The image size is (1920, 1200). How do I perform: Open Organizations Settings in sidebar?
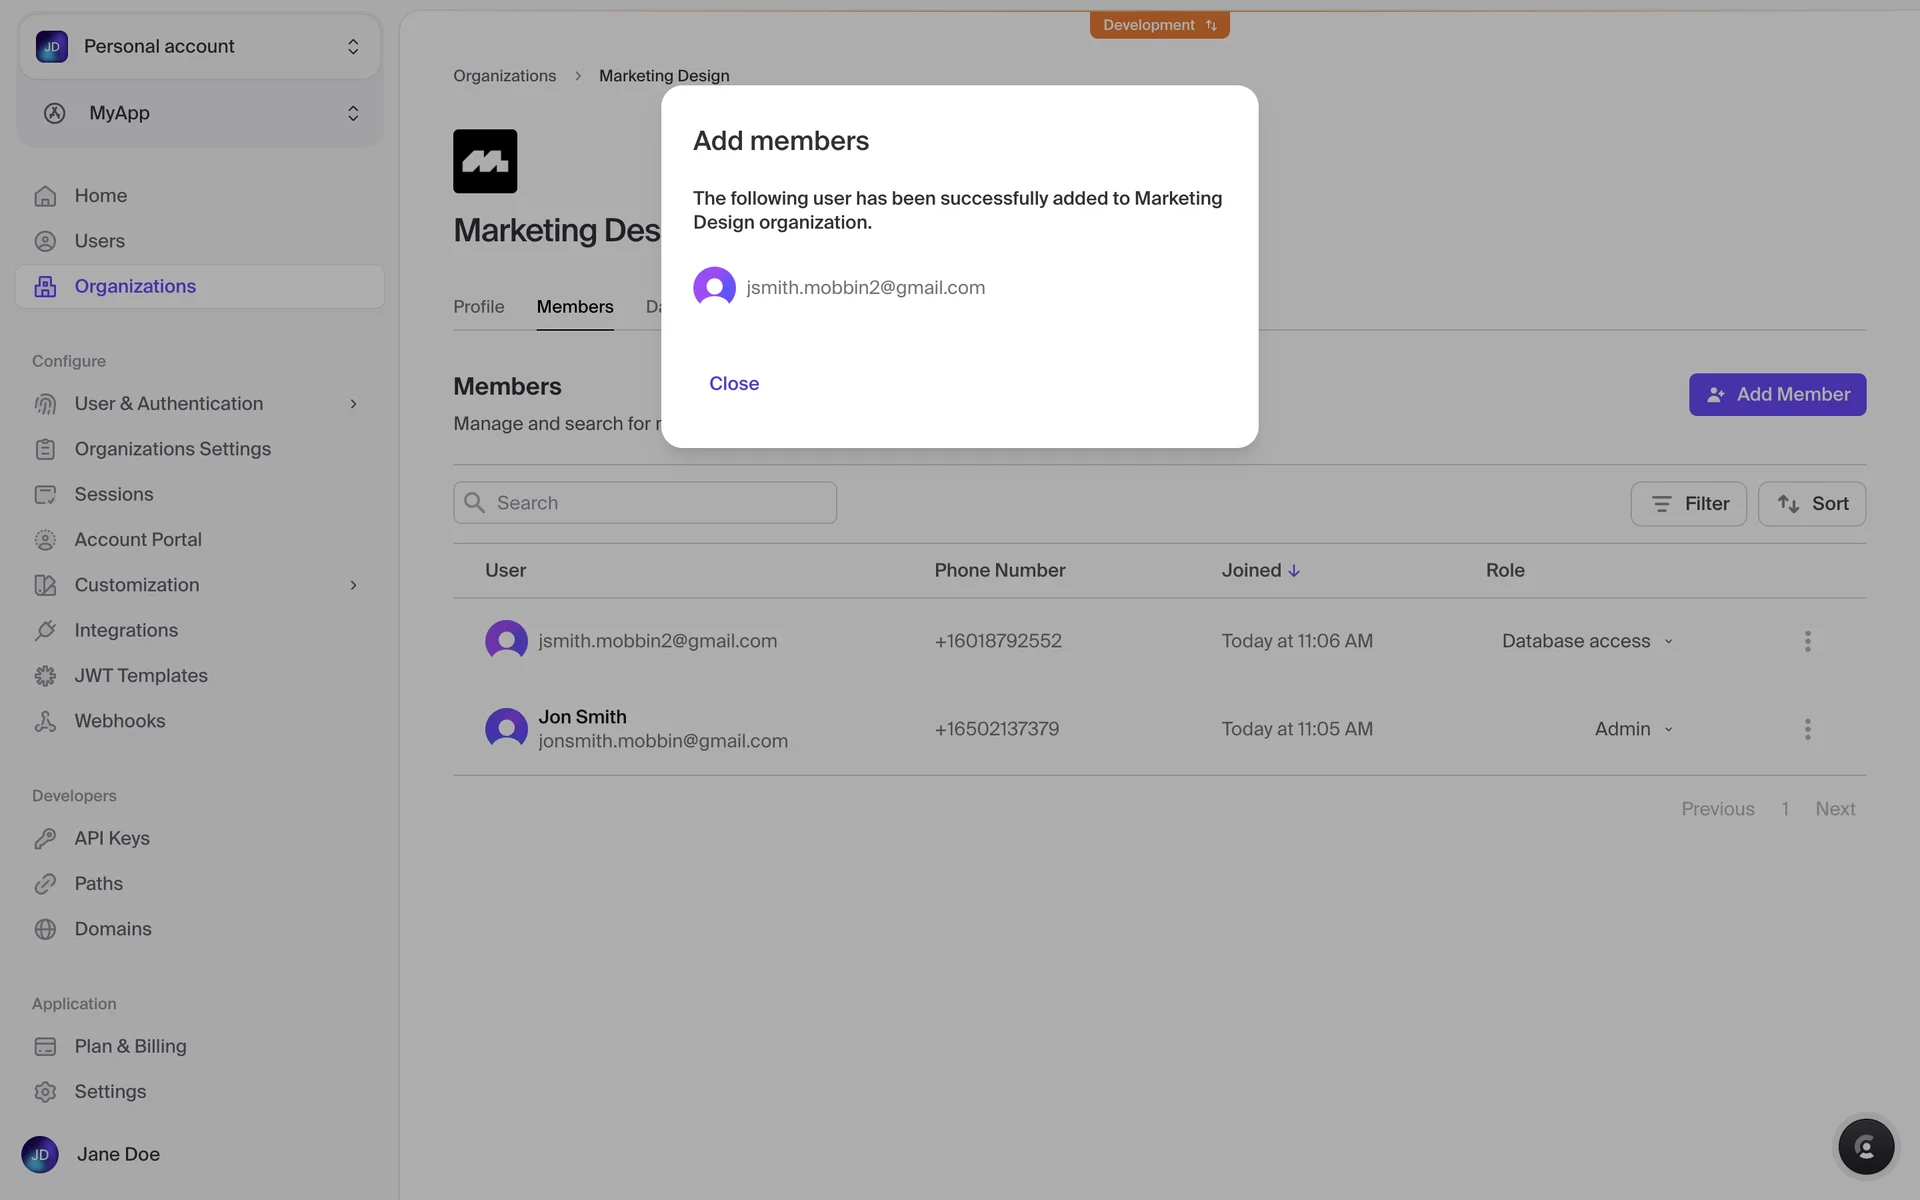coord(172,449)
